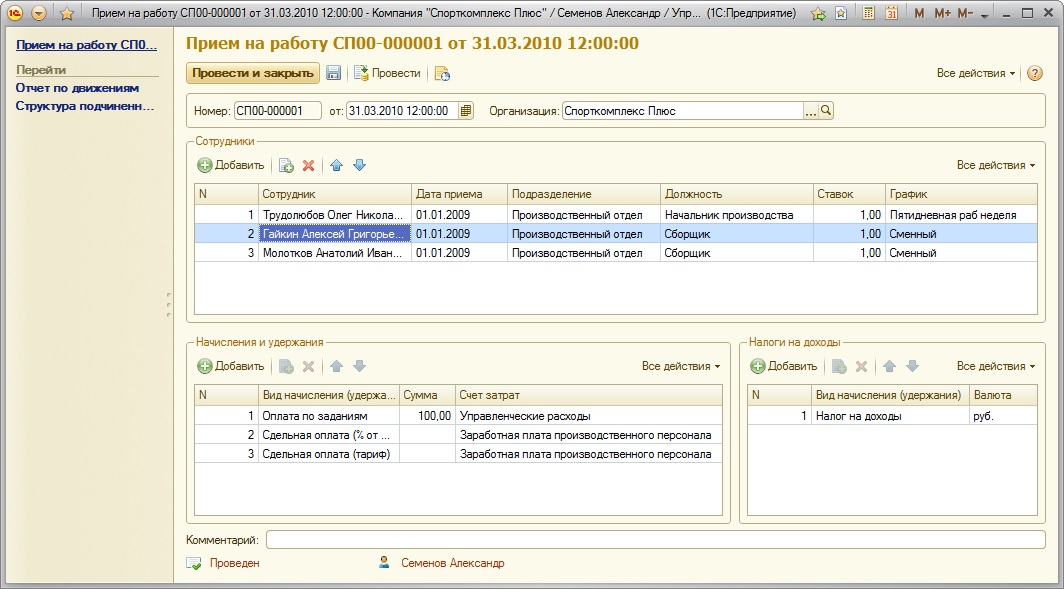Image resolution: width=1064 pixels, height=589 pixels.
Task: Move employee row down with arrow
Action: click(x=360, y=165)
